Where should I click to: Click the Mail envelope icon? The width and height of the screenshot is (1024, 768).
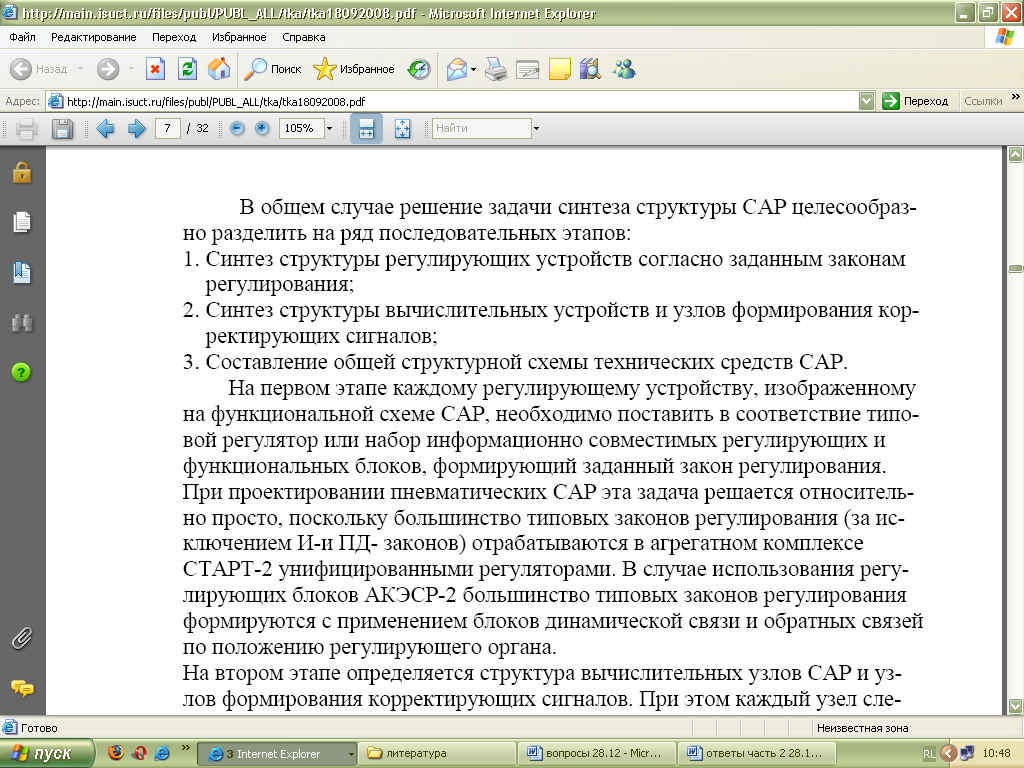457,69
